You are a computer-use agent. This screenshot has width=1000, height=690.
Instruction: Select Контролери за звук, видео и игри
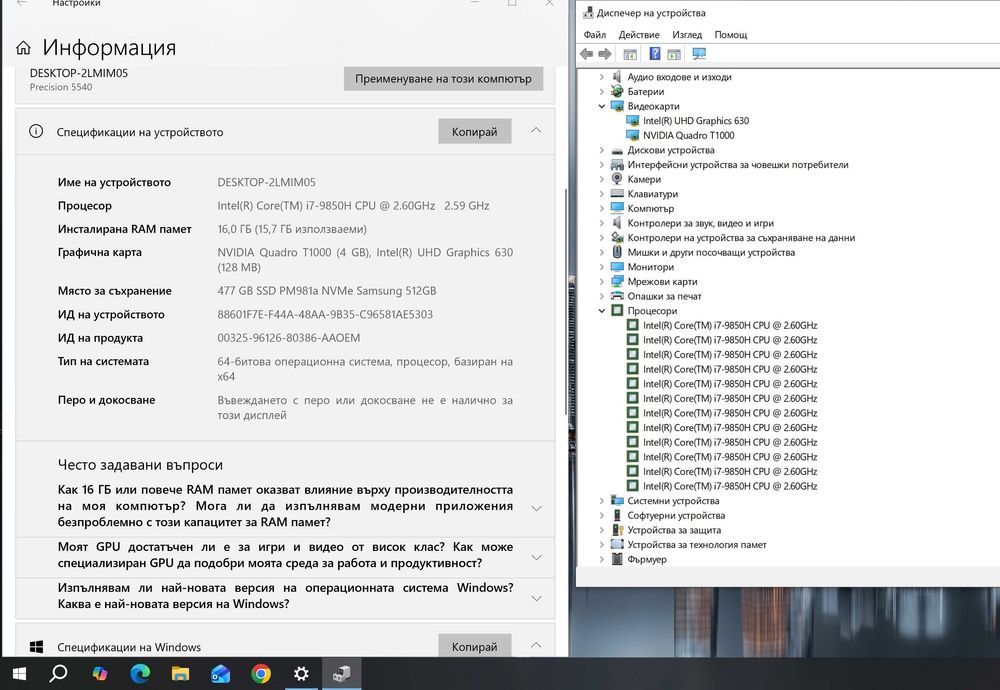click(x=700, y=223)
